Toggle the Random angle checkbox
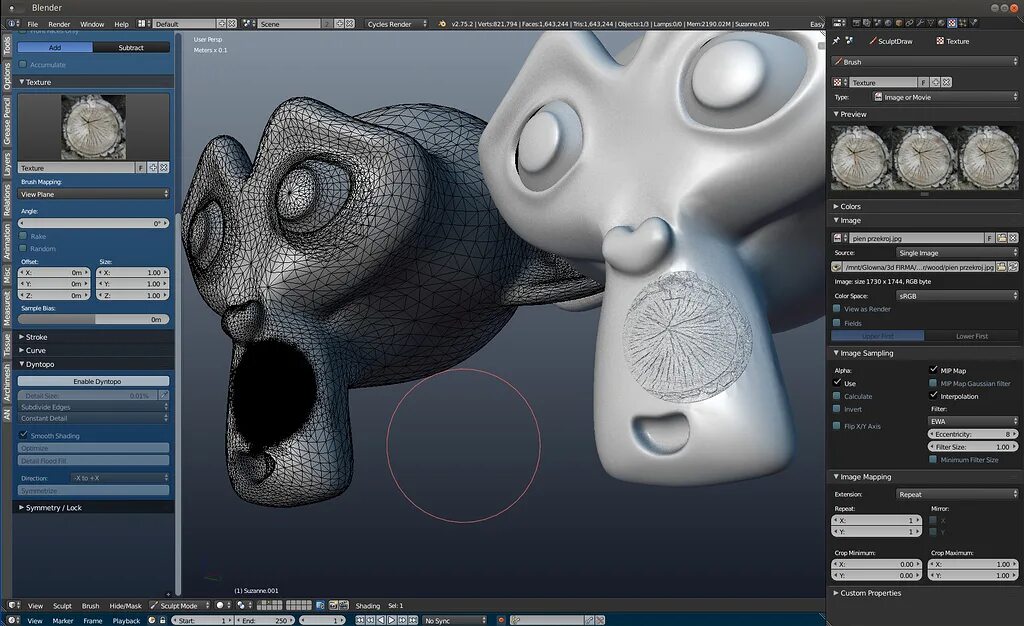 [24, 248]
